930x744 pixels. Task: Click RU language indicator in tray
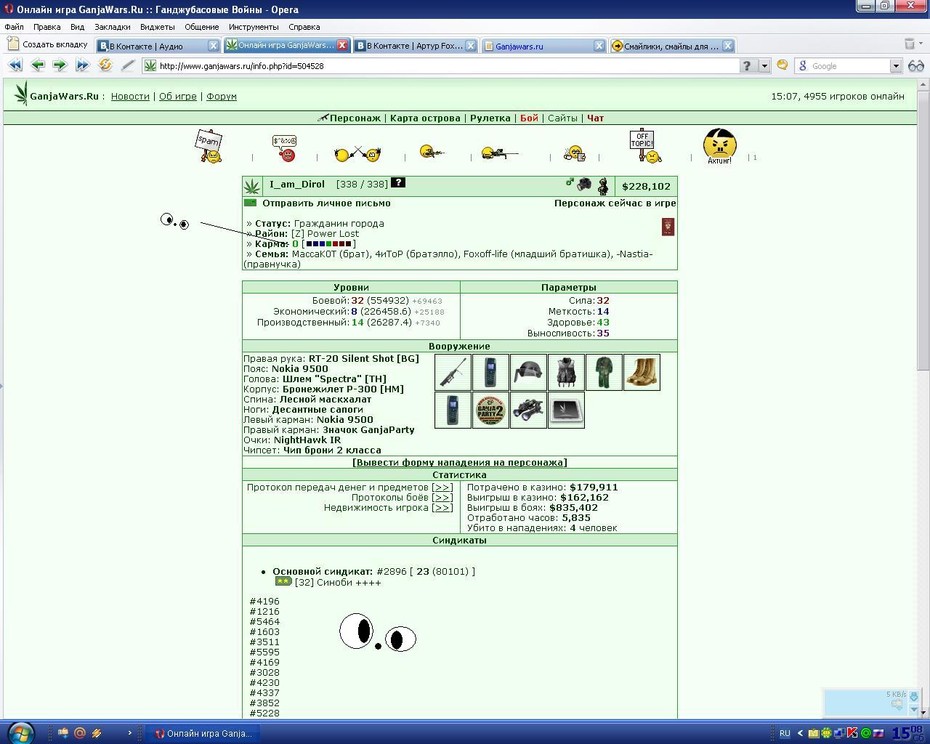(785, 733)
